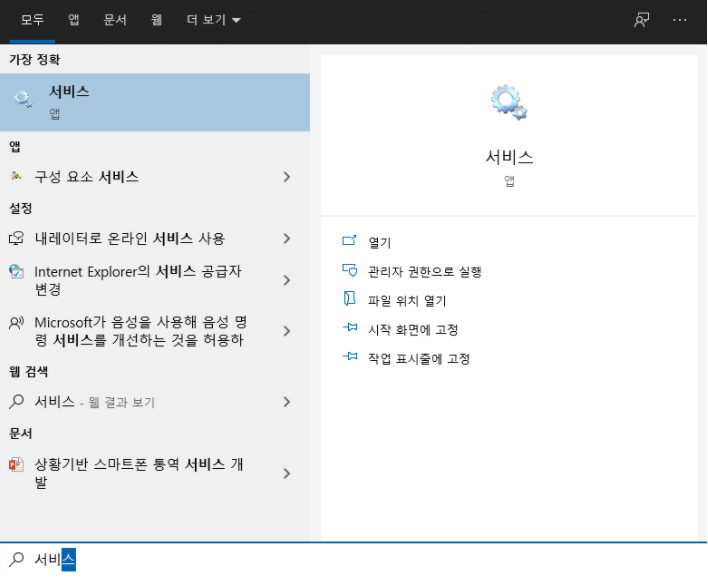Choose 관리자 권한으로 실행

click(425, 272)
